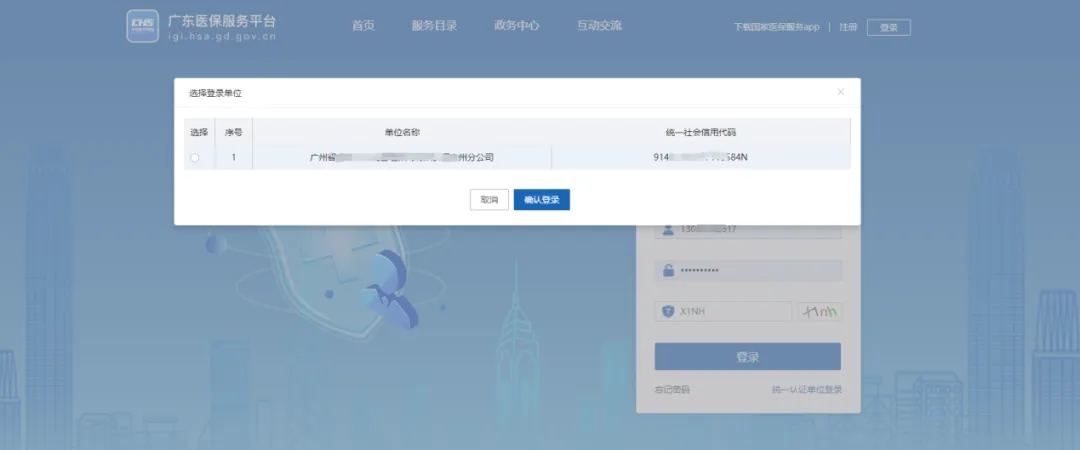Click the user icon in the phone number field
Screen dimensions: 1080x450
tap(667, 230)
